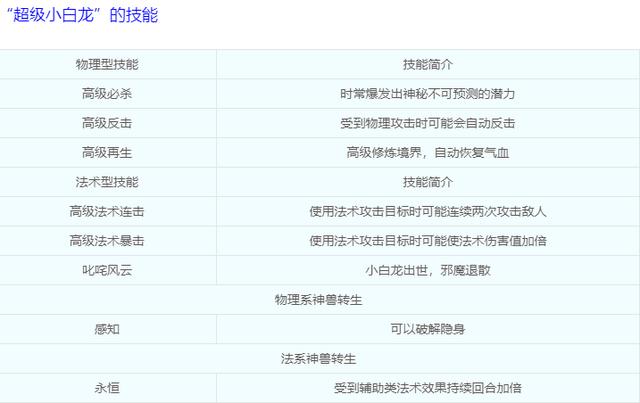Screen dimensions: 640x403
Task: Select the 高级反击 skill cell
Action: pos(107,123)
